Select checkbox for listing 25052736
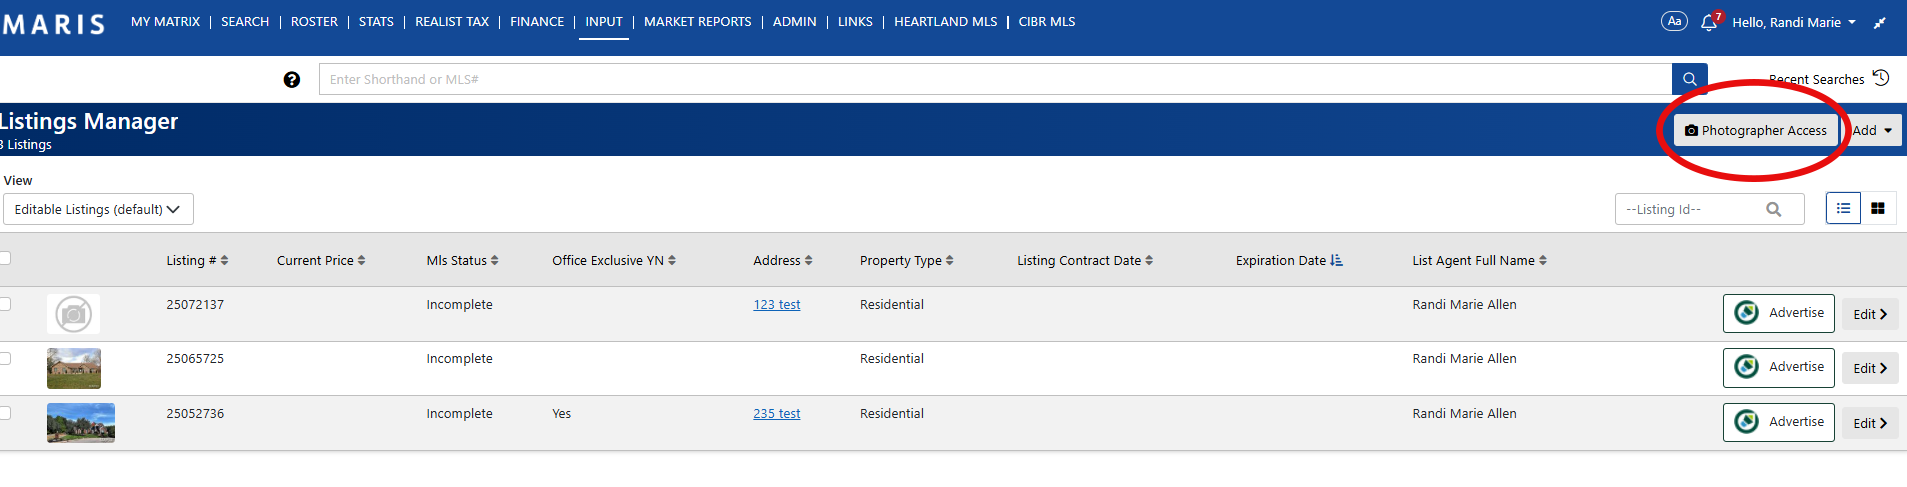Screen dimensions: 1907x487 tap(5, 413)
